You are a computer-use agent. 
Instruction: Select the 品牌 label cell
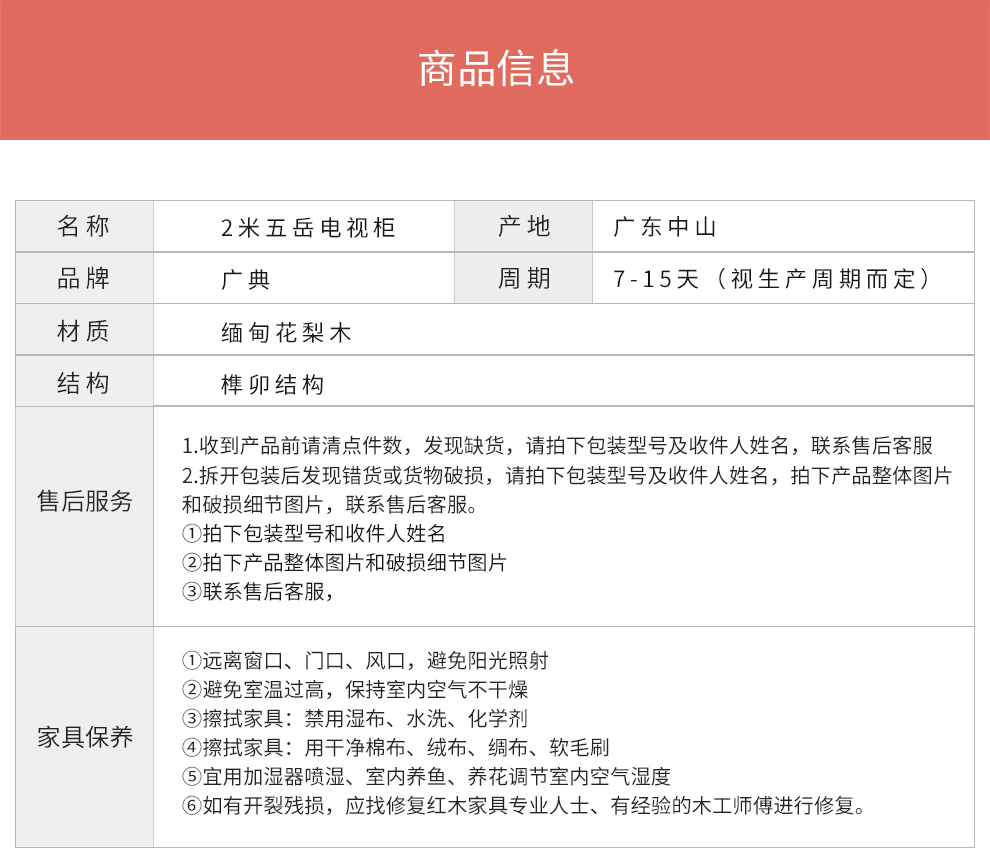(x=84, y=279)
